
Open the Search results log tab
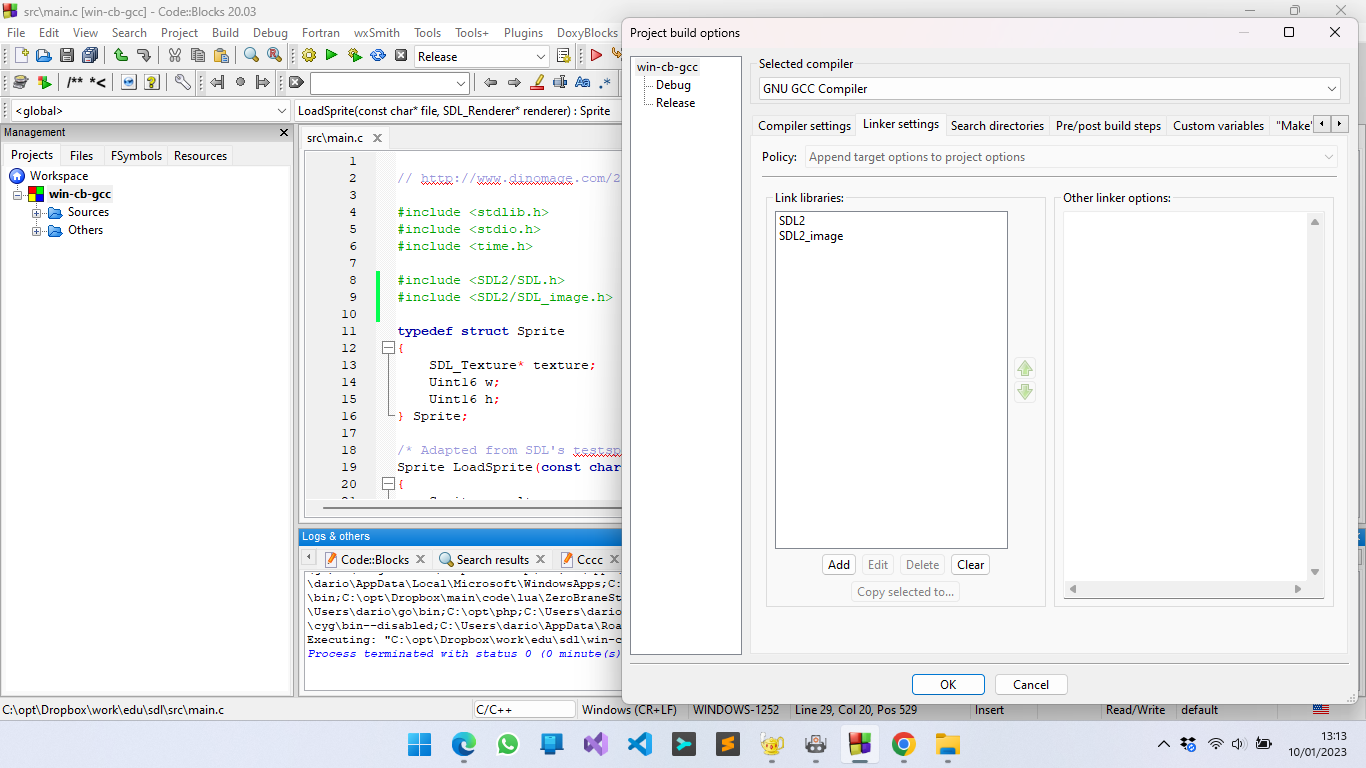[x=492, y=560]
